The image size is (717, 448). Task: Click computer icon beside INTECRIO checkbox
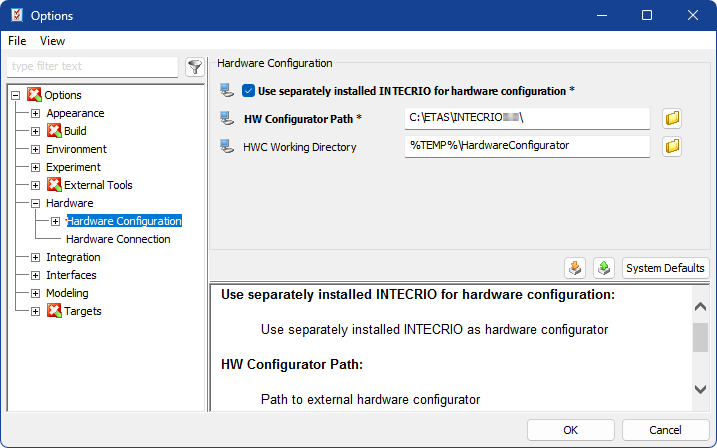[227, 90]
